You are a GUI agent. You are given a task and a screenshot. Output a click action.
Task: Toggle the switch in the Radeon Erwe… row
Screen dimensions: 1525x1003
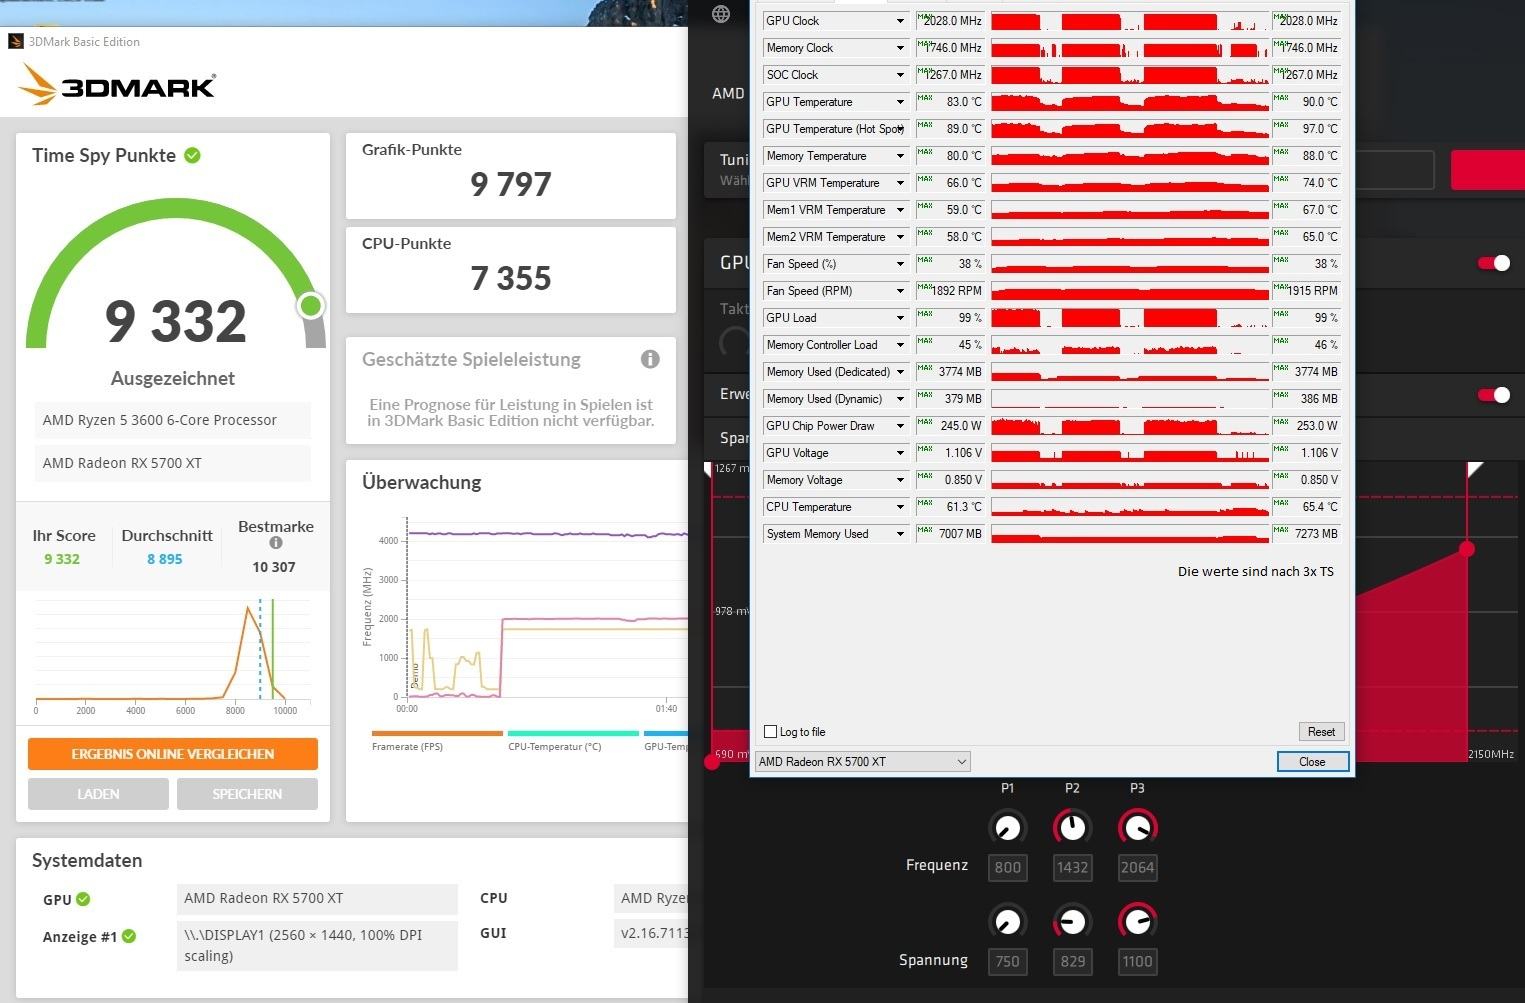(x=1494, y=395)
